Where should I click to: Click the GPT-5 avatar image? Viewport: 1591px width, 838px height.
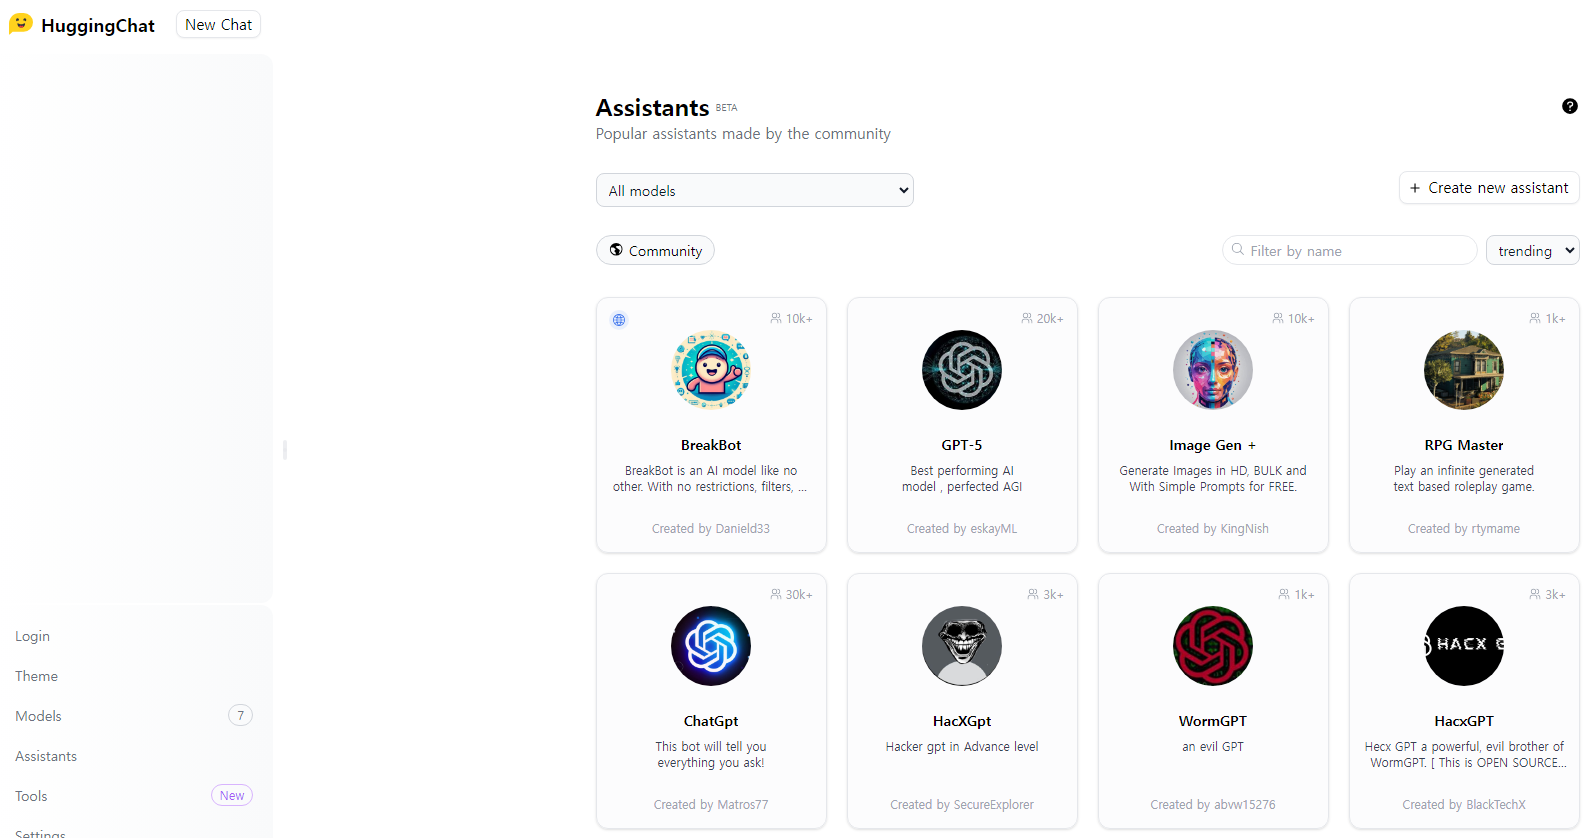[x=962, y=370]
